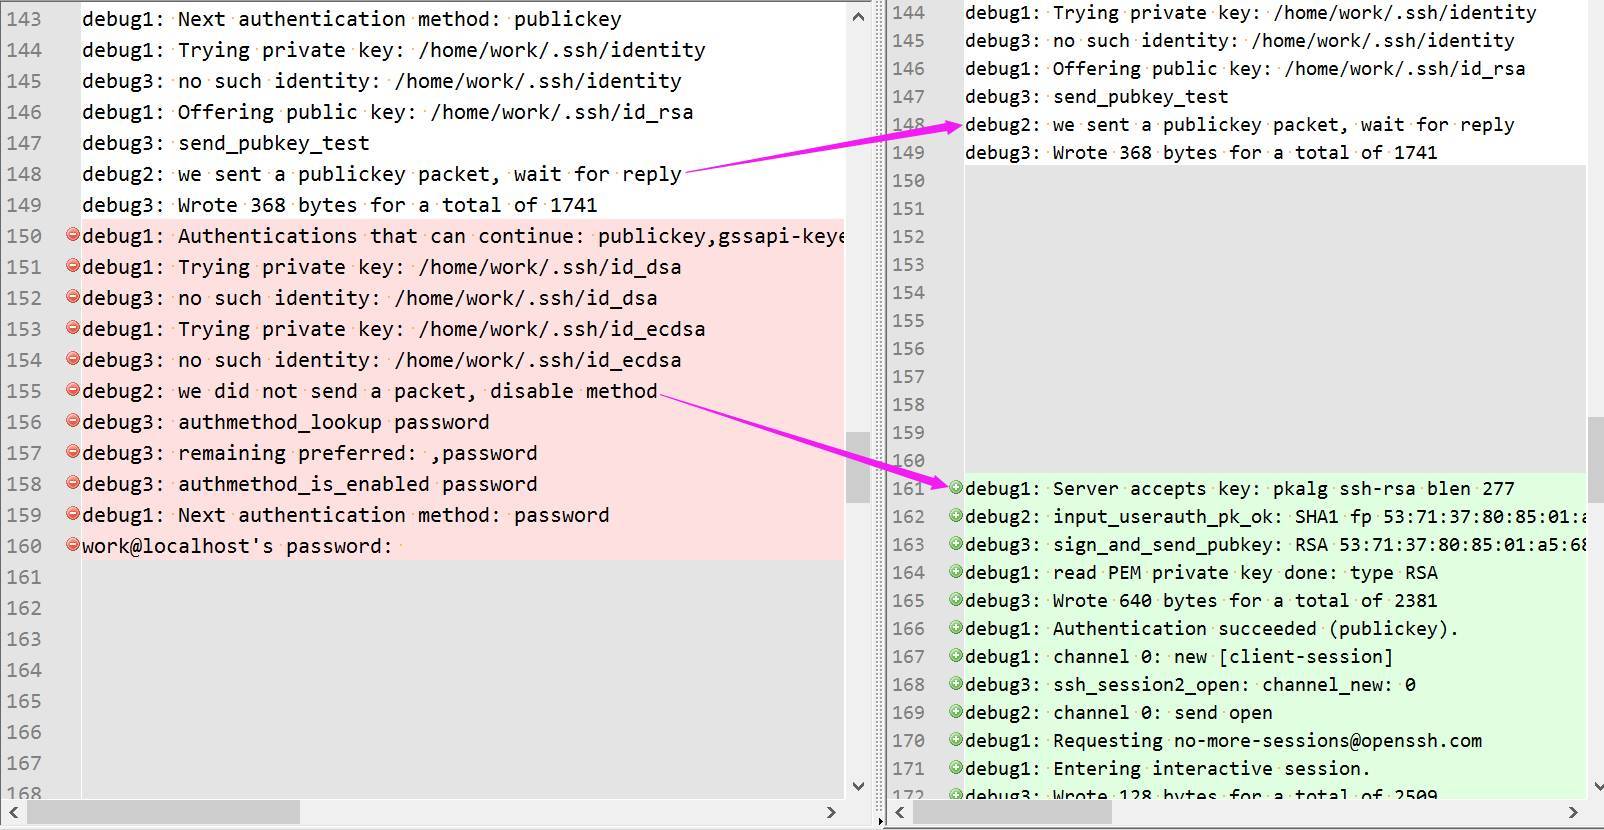This screenshot has height=830, width=1604.
Task: Click the red marker on line 160 password prompt
Action: pos(72,545)
